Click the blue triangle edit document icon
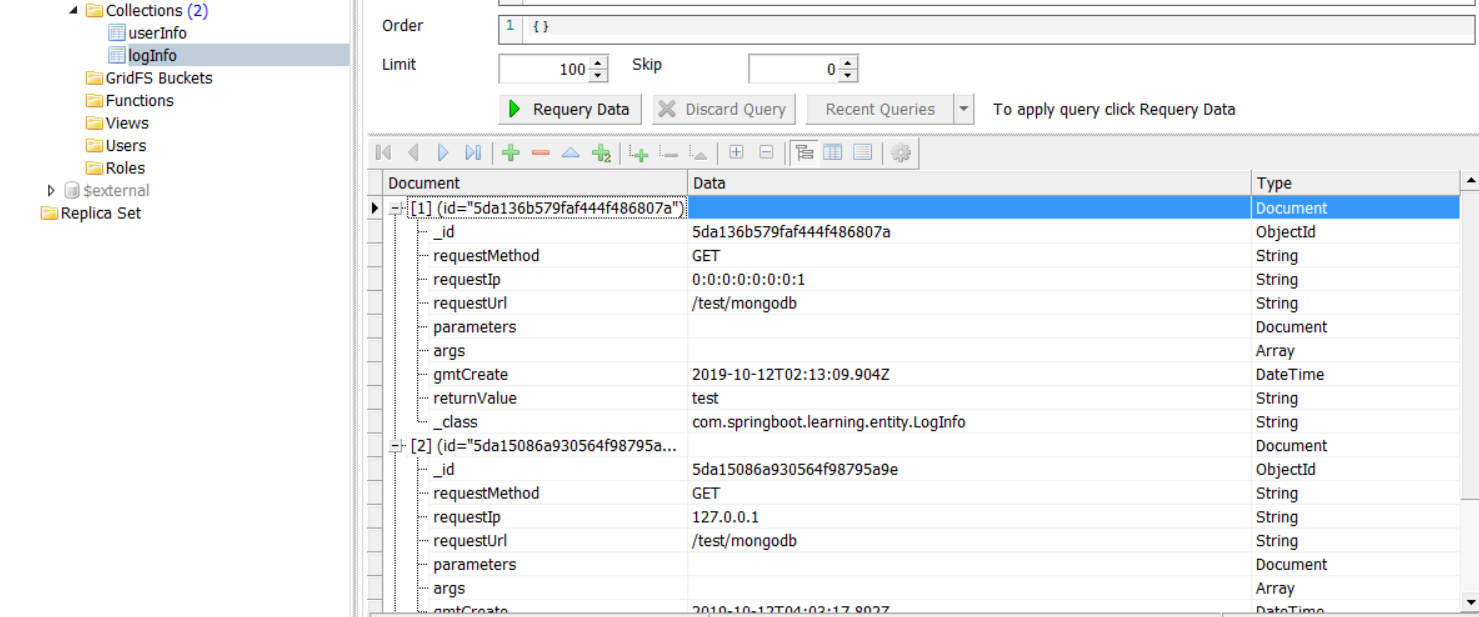The width and height of the screenshot is (1479, 617). [571, 153]
